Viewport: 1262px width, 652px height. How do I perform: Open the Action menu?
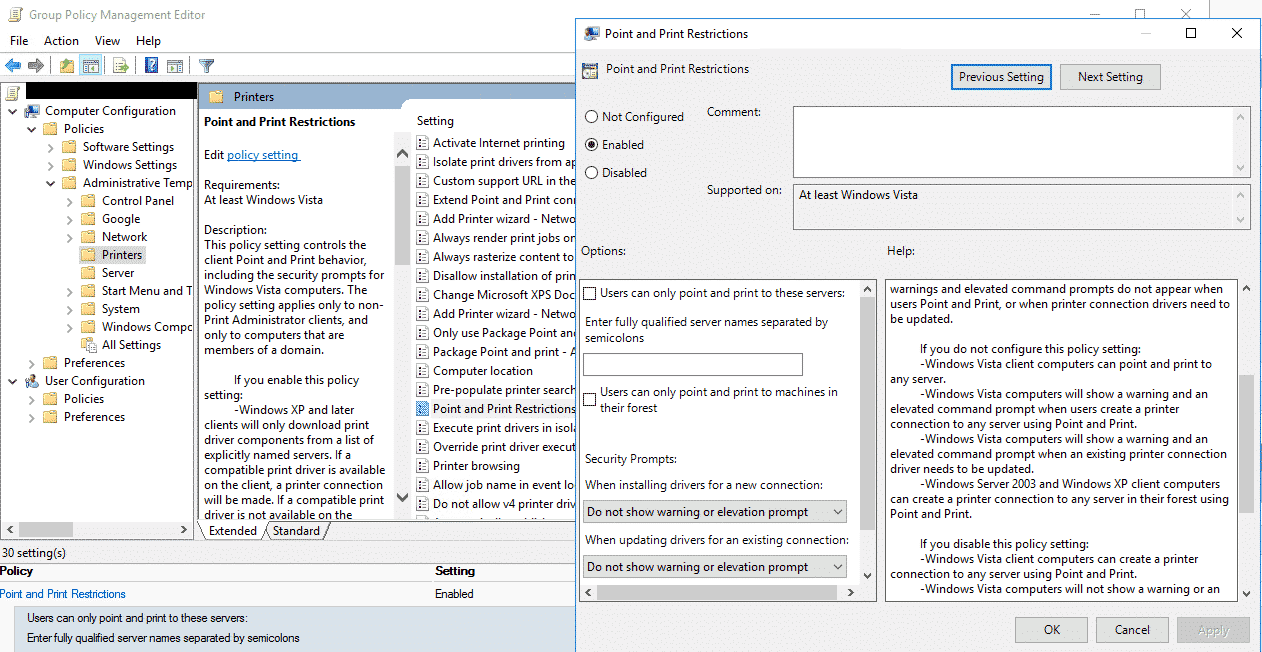pyautogui.click(x=61, y=41)
